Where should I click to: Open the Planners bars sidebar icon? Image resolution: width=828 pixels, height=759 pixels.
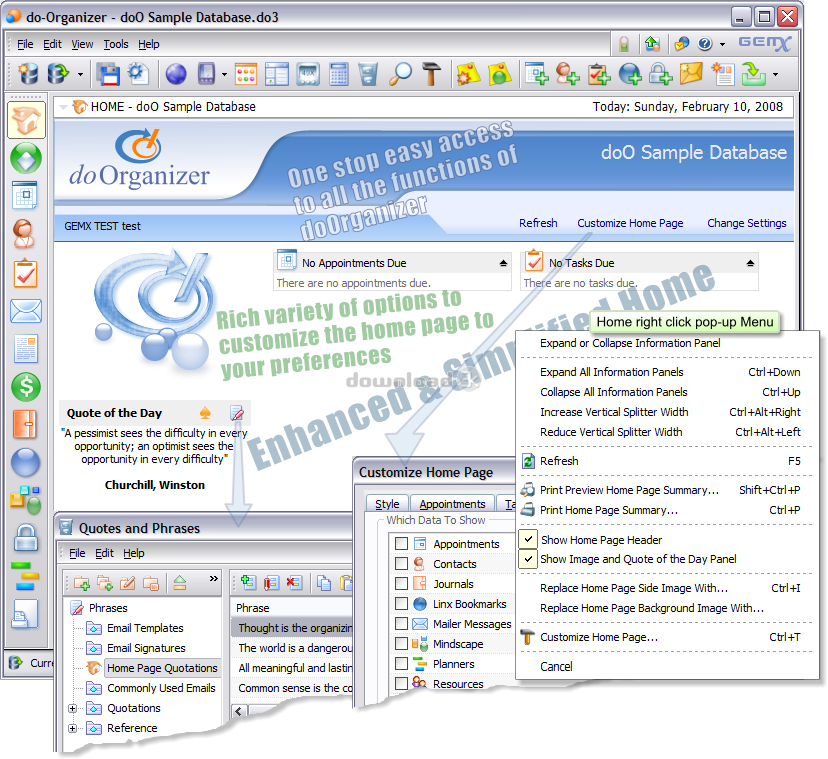[25, 575]
